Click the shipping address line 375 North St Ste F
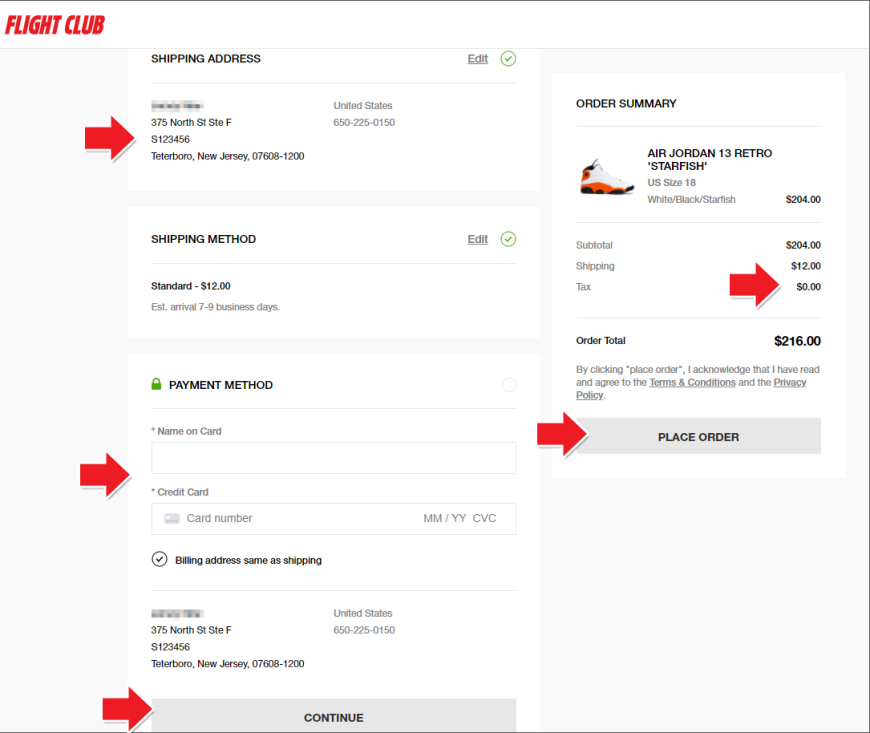 pyautogui.click(x=191, y=123)
